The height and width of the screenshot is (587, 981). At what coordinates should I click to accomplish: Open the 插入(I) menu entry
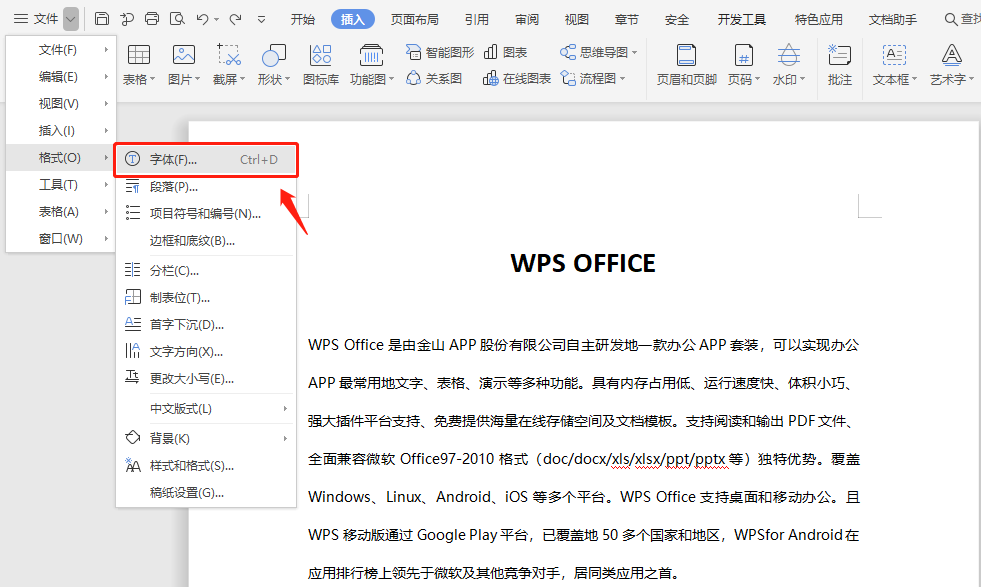click(x=61, y=130)
